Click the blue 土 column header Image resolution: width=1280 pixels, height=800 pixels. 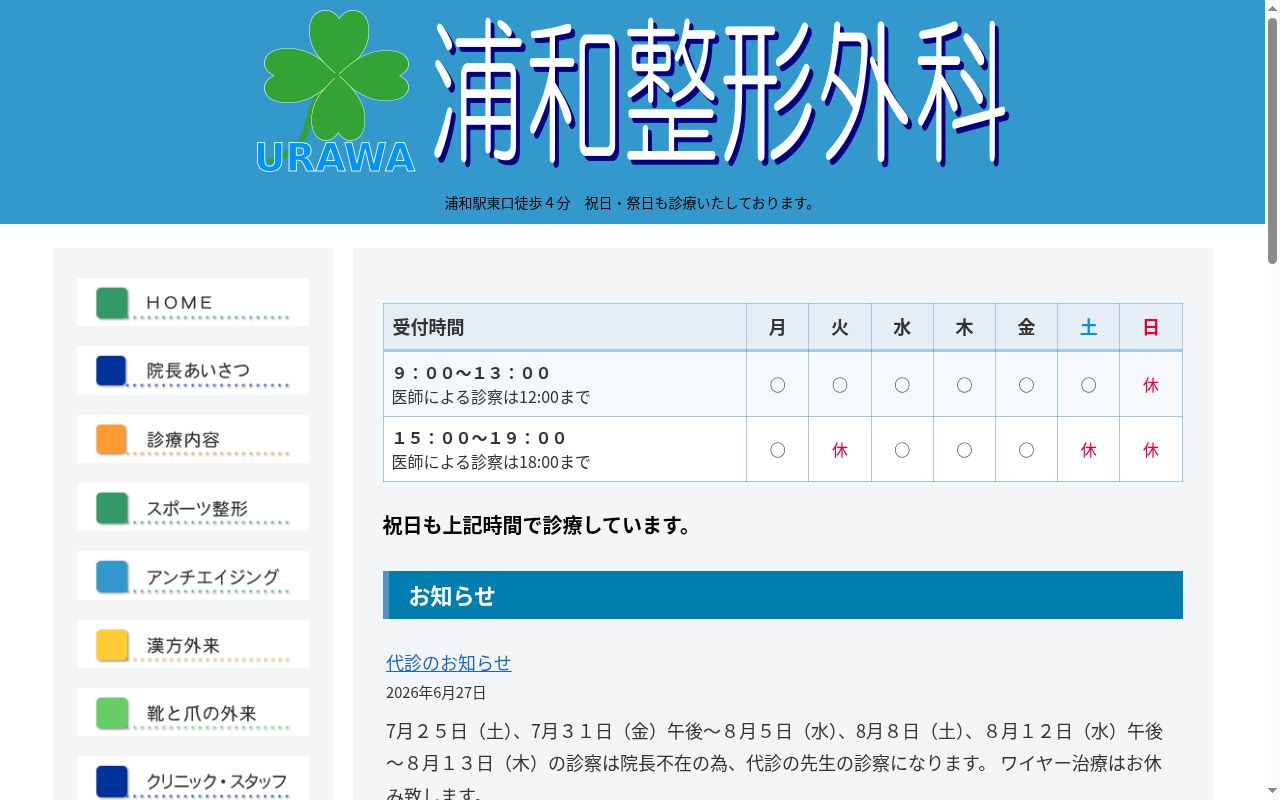tap(1088, 327)
